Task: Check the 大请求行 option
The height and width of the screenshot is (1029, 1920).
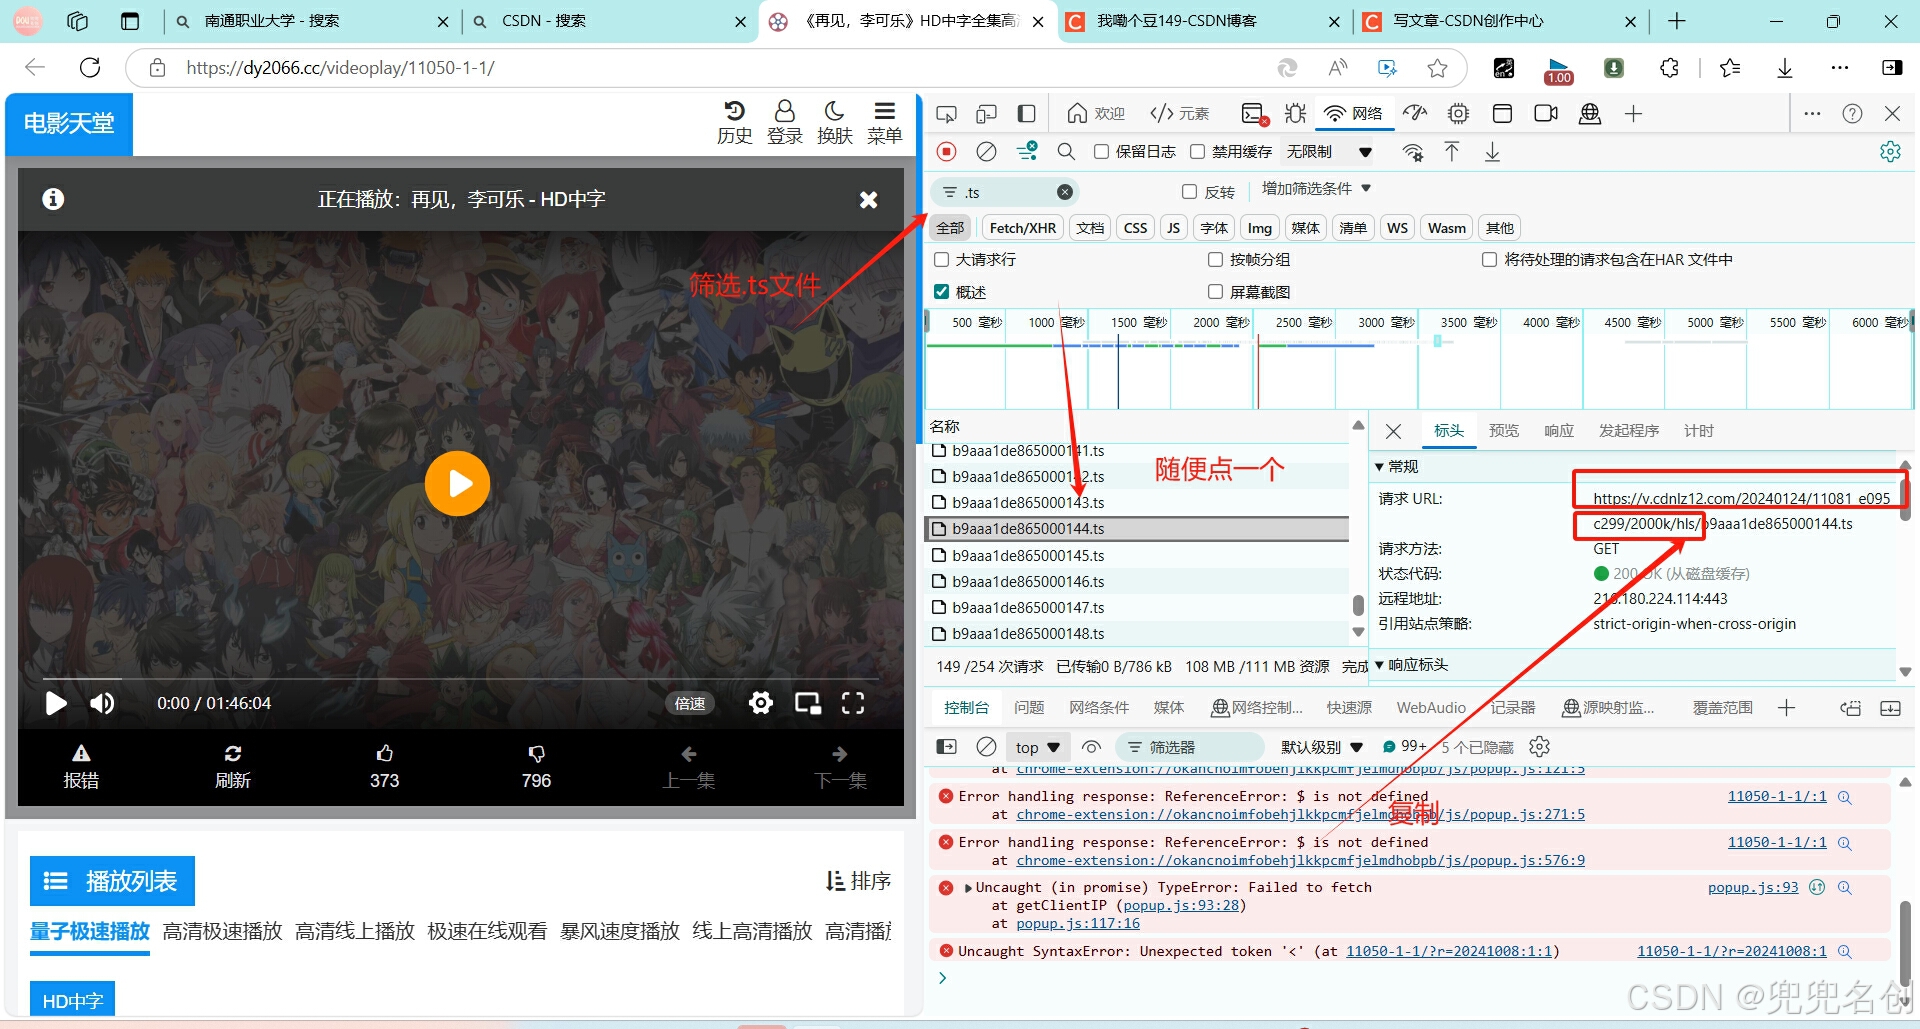Action: point(941,259)
